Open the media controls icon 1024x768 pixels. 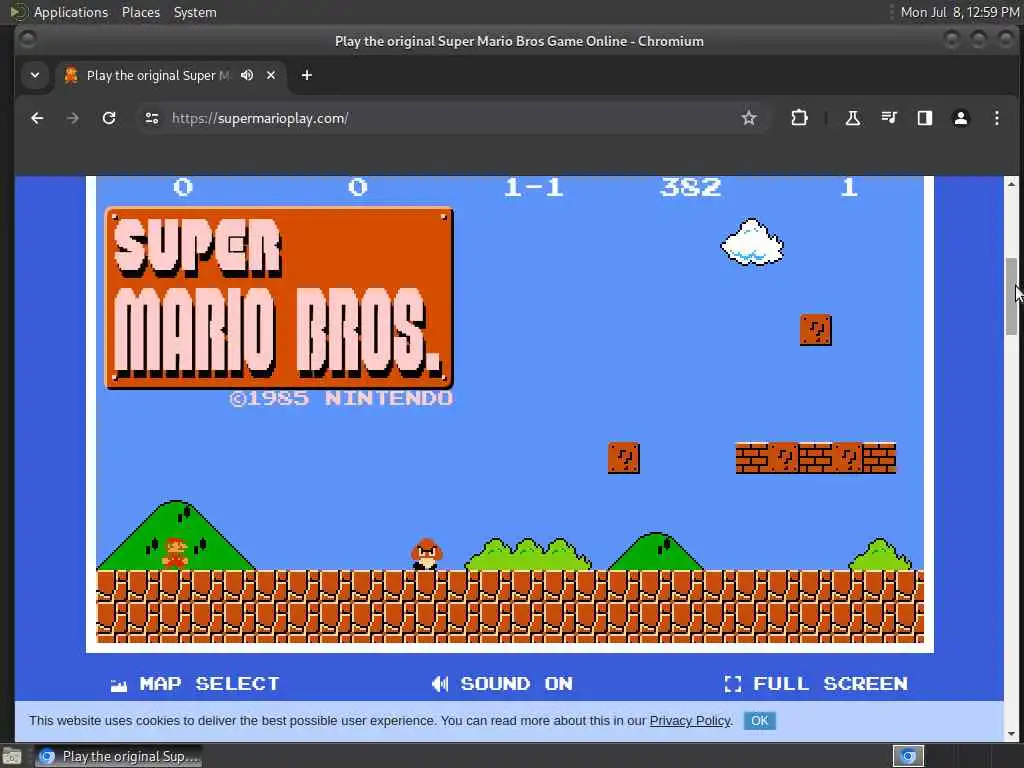point(889,118)
